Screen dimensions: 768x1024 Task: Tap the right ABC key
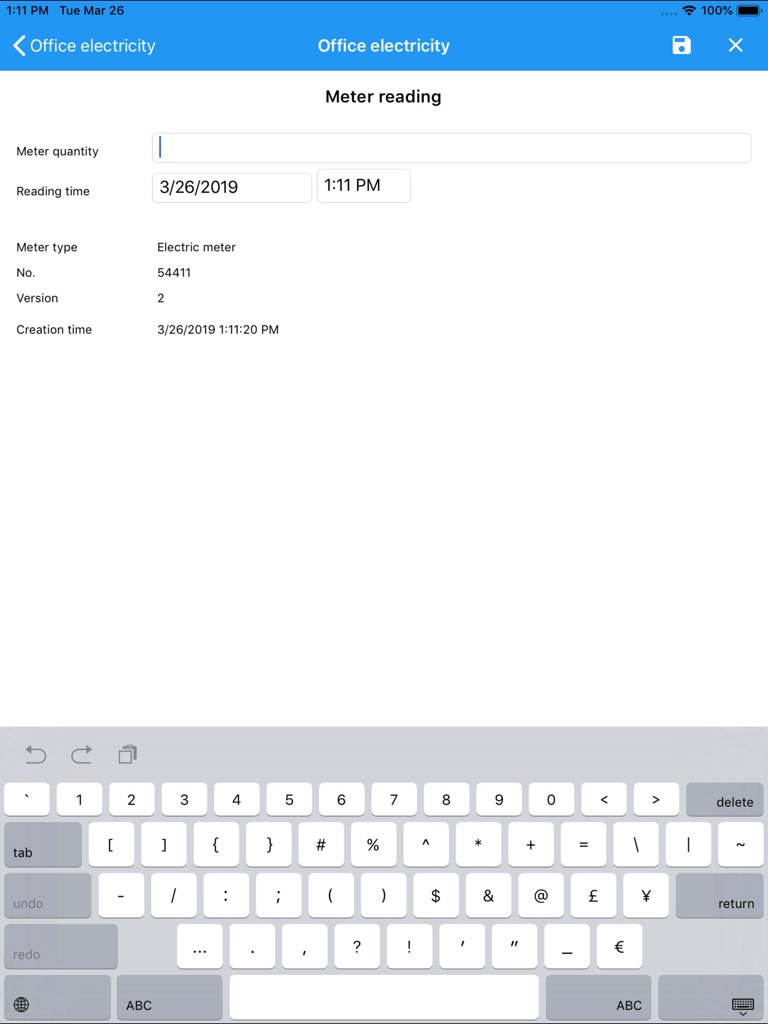(598, 997)
